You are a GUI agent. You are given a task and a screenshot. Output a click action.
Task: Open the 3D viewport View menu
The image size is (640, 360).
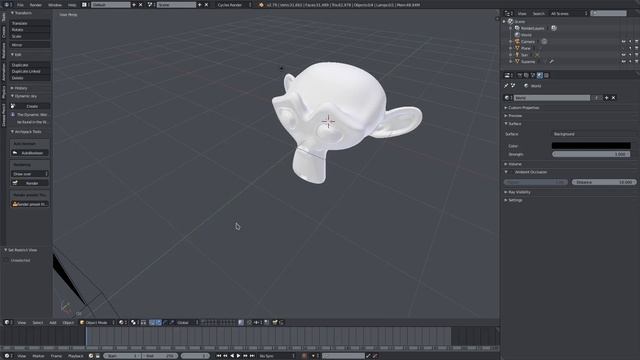[21, 322]
